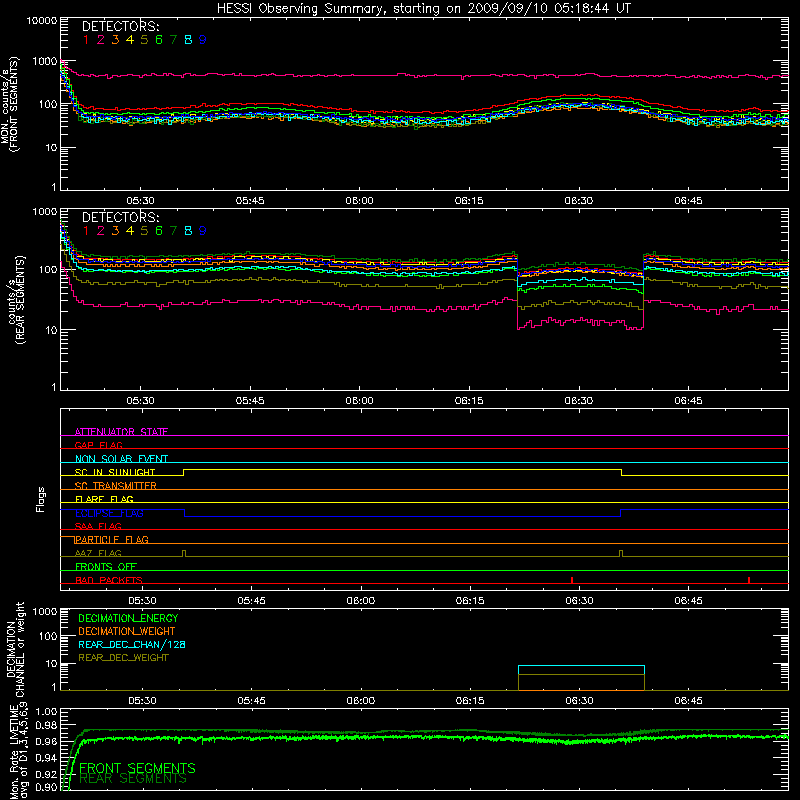The height and width of the screenshot is (800, 800).
Task: Click the orange detector 3 legend number in the rear segments plot
Action: pos(115,231)
